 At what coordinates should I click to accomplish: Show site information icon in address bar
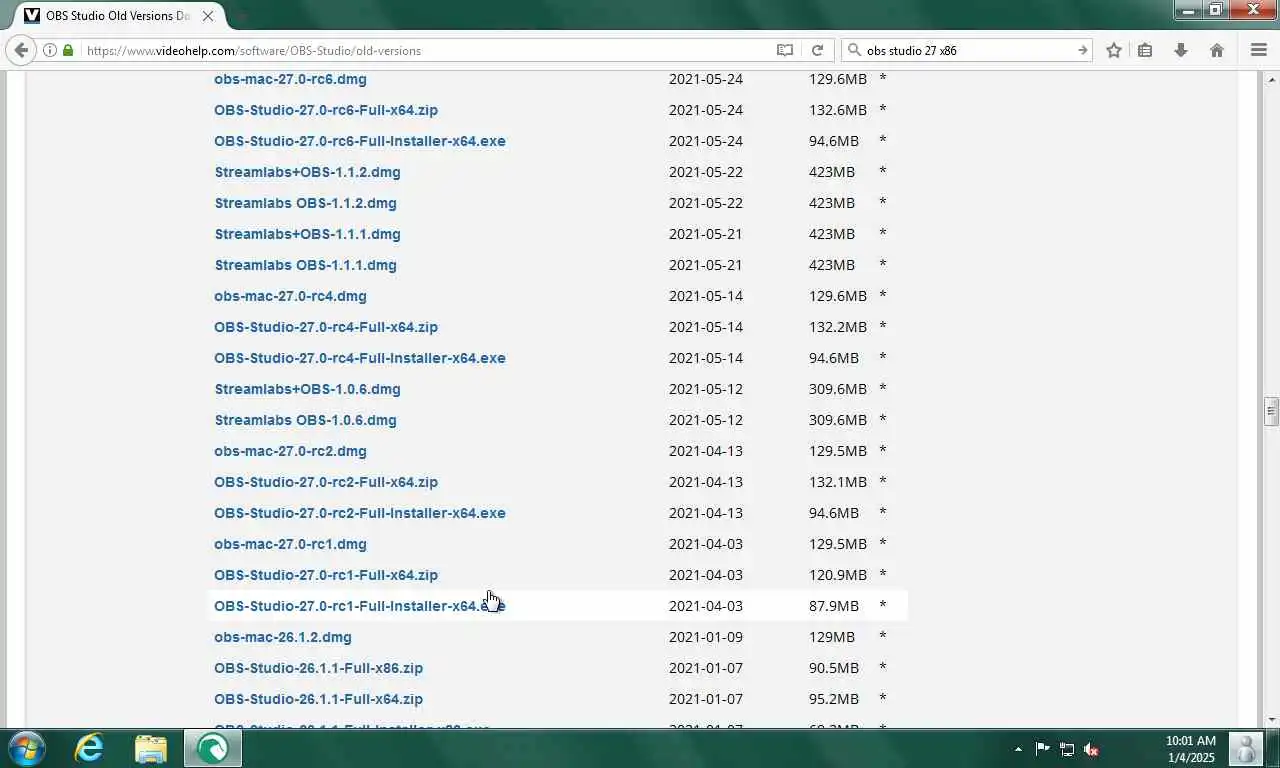[x=49, y=50]
